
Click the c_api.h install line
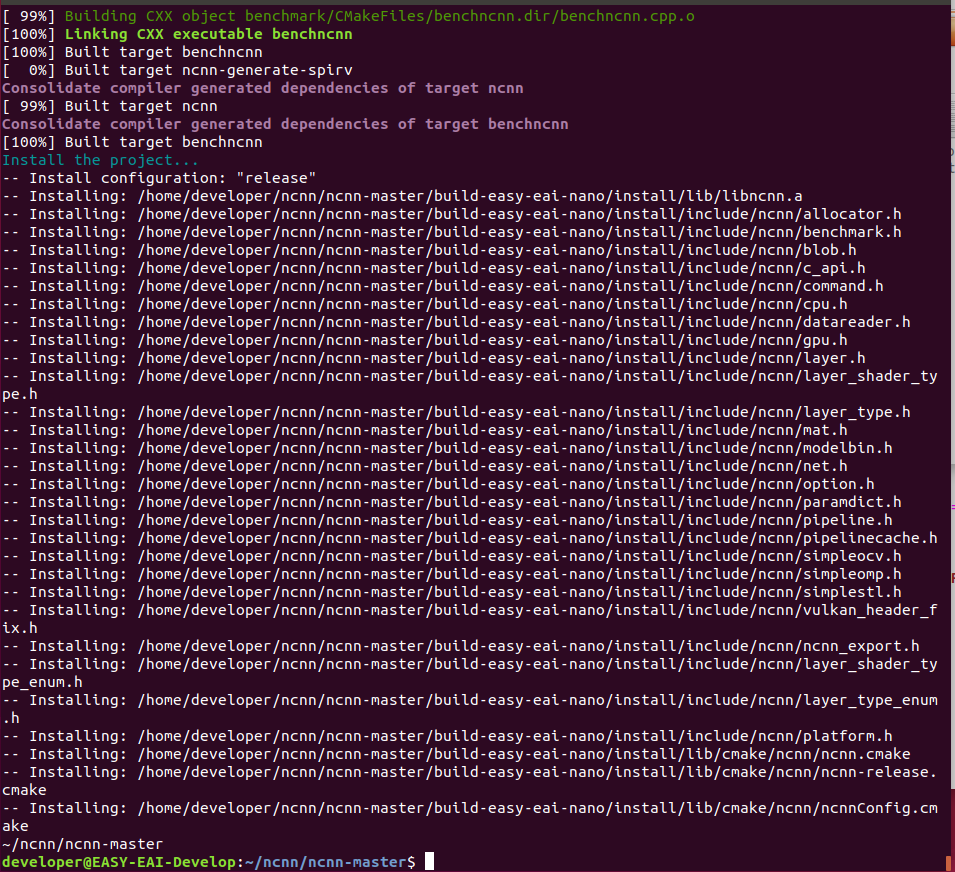tap(434, 268)
